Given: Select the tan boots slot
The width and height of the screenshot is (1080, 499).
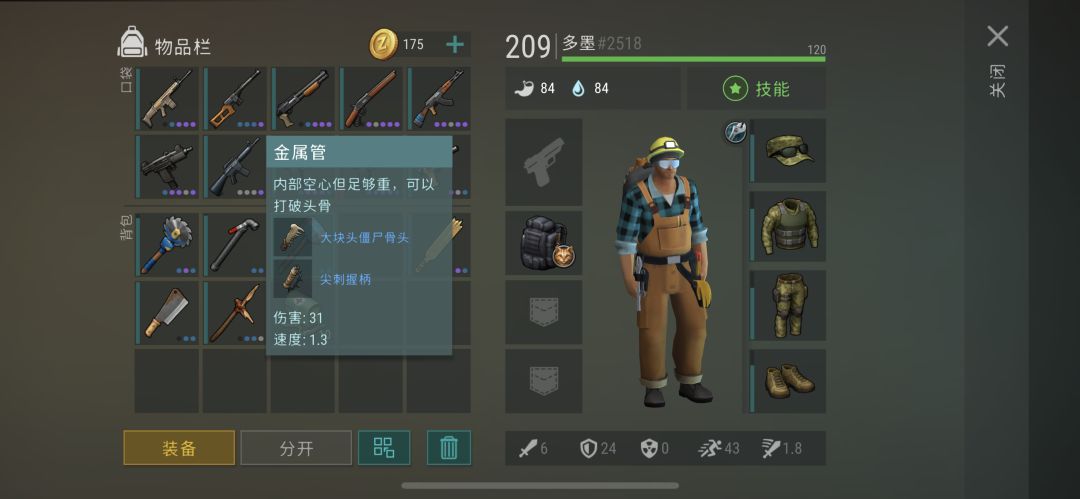Looking at the screenshot, I should [787, 381].
